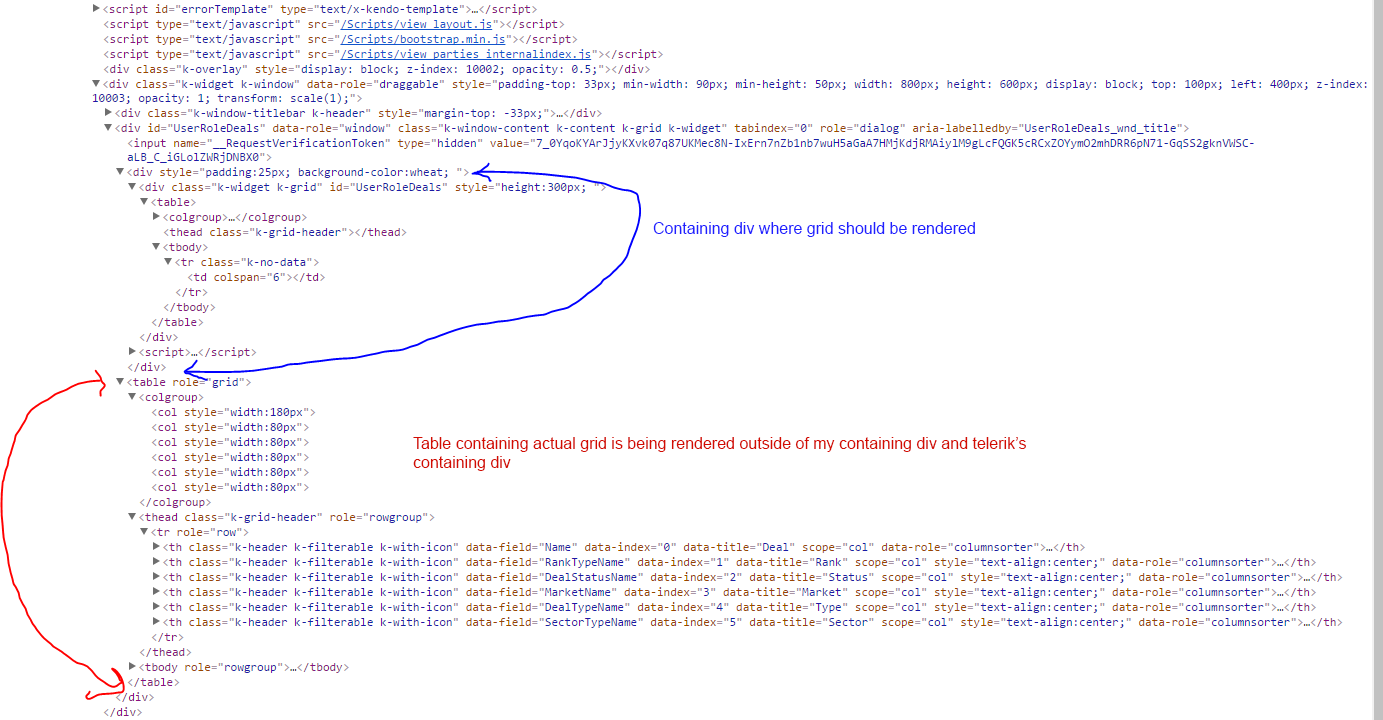Collapse the wheat background padding div
Image resolution: width=1383 pixels, height=720 pixels.
pos(120,172)
